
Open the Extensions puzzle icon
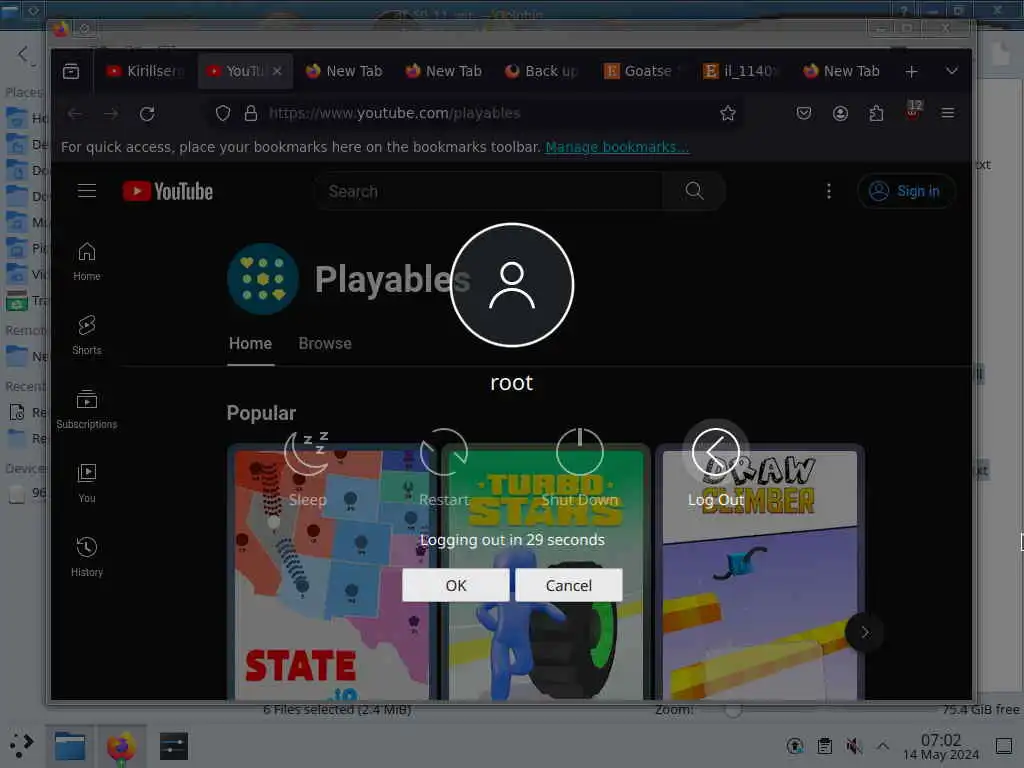(876, 114)
